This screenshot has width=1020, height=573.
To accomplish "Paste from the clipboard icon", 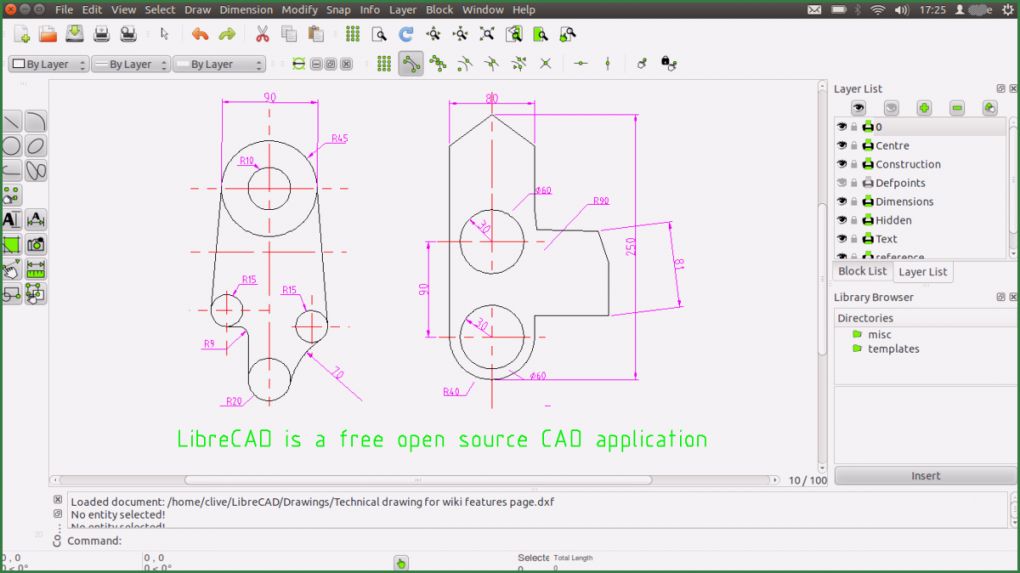I will coord(315,34).
